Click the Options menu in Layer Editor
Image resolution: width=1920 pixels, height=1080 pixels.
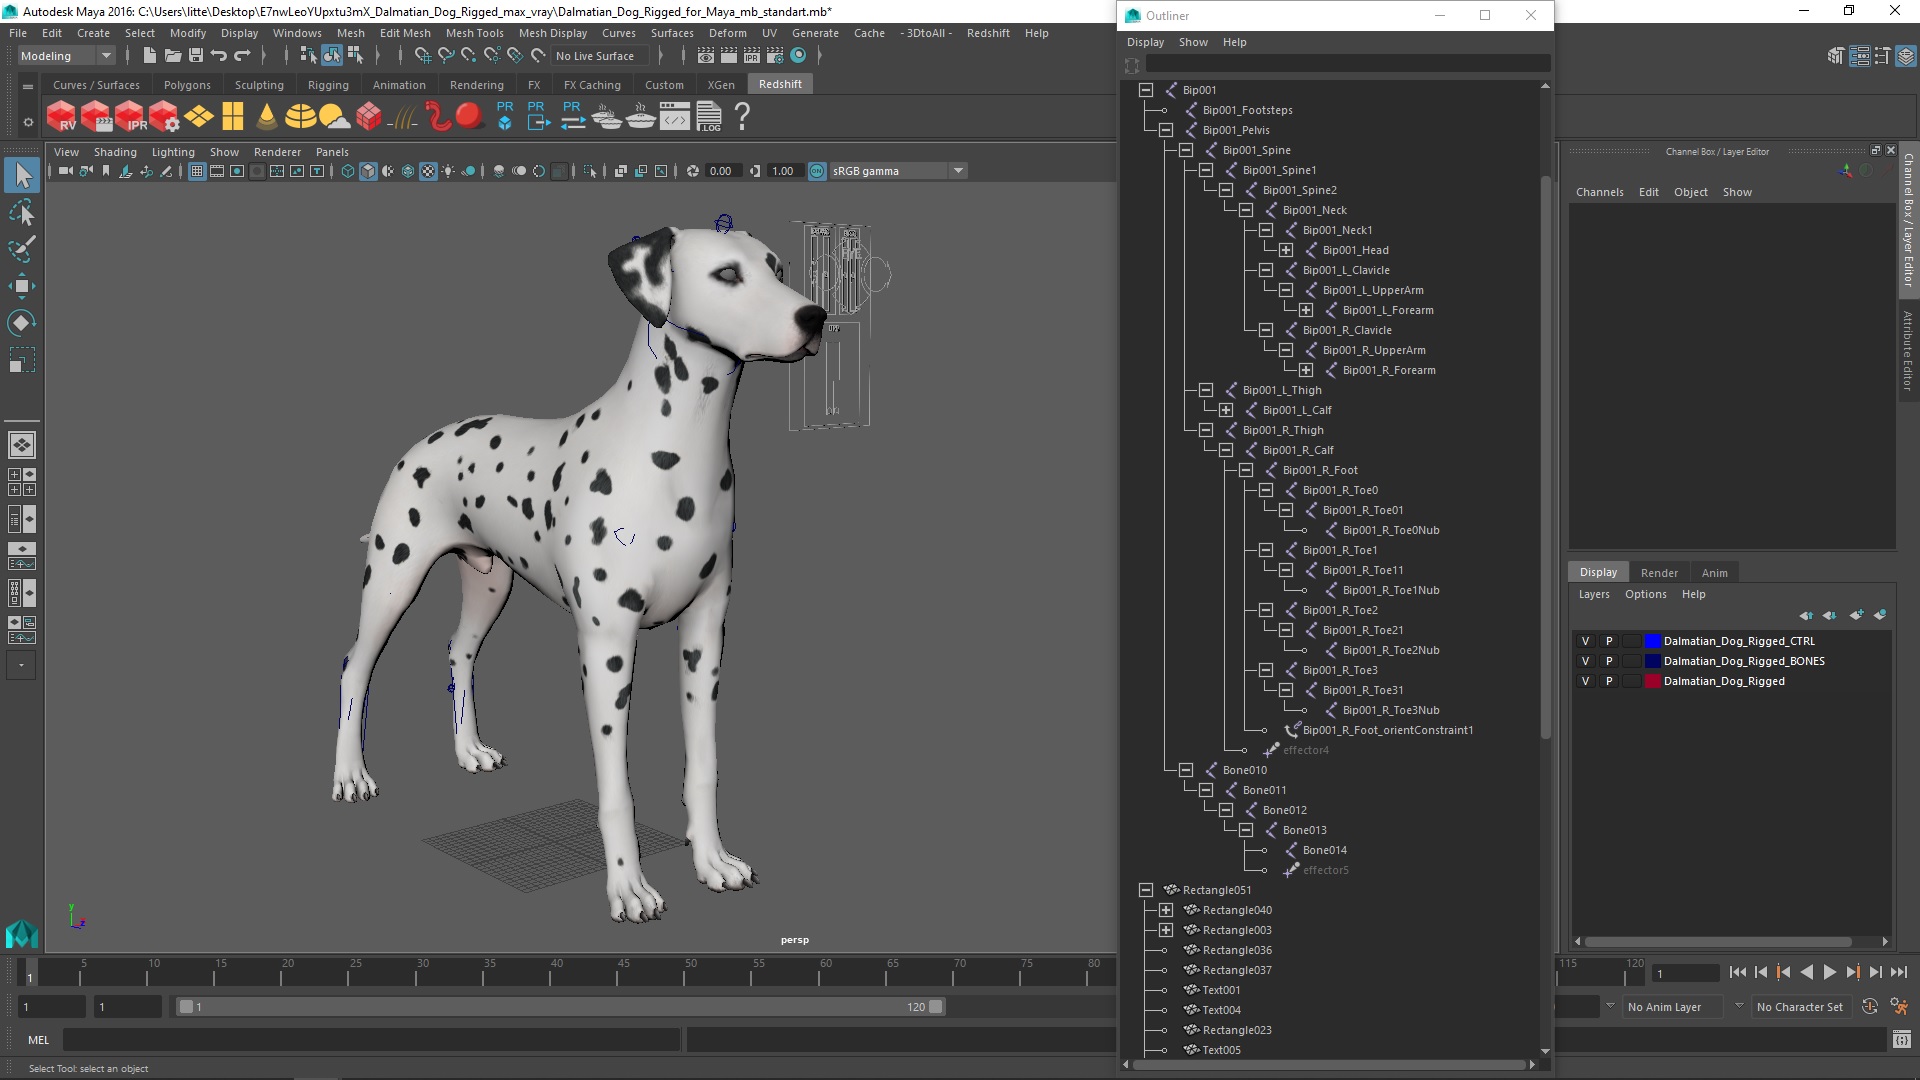tap(1645, 594)
